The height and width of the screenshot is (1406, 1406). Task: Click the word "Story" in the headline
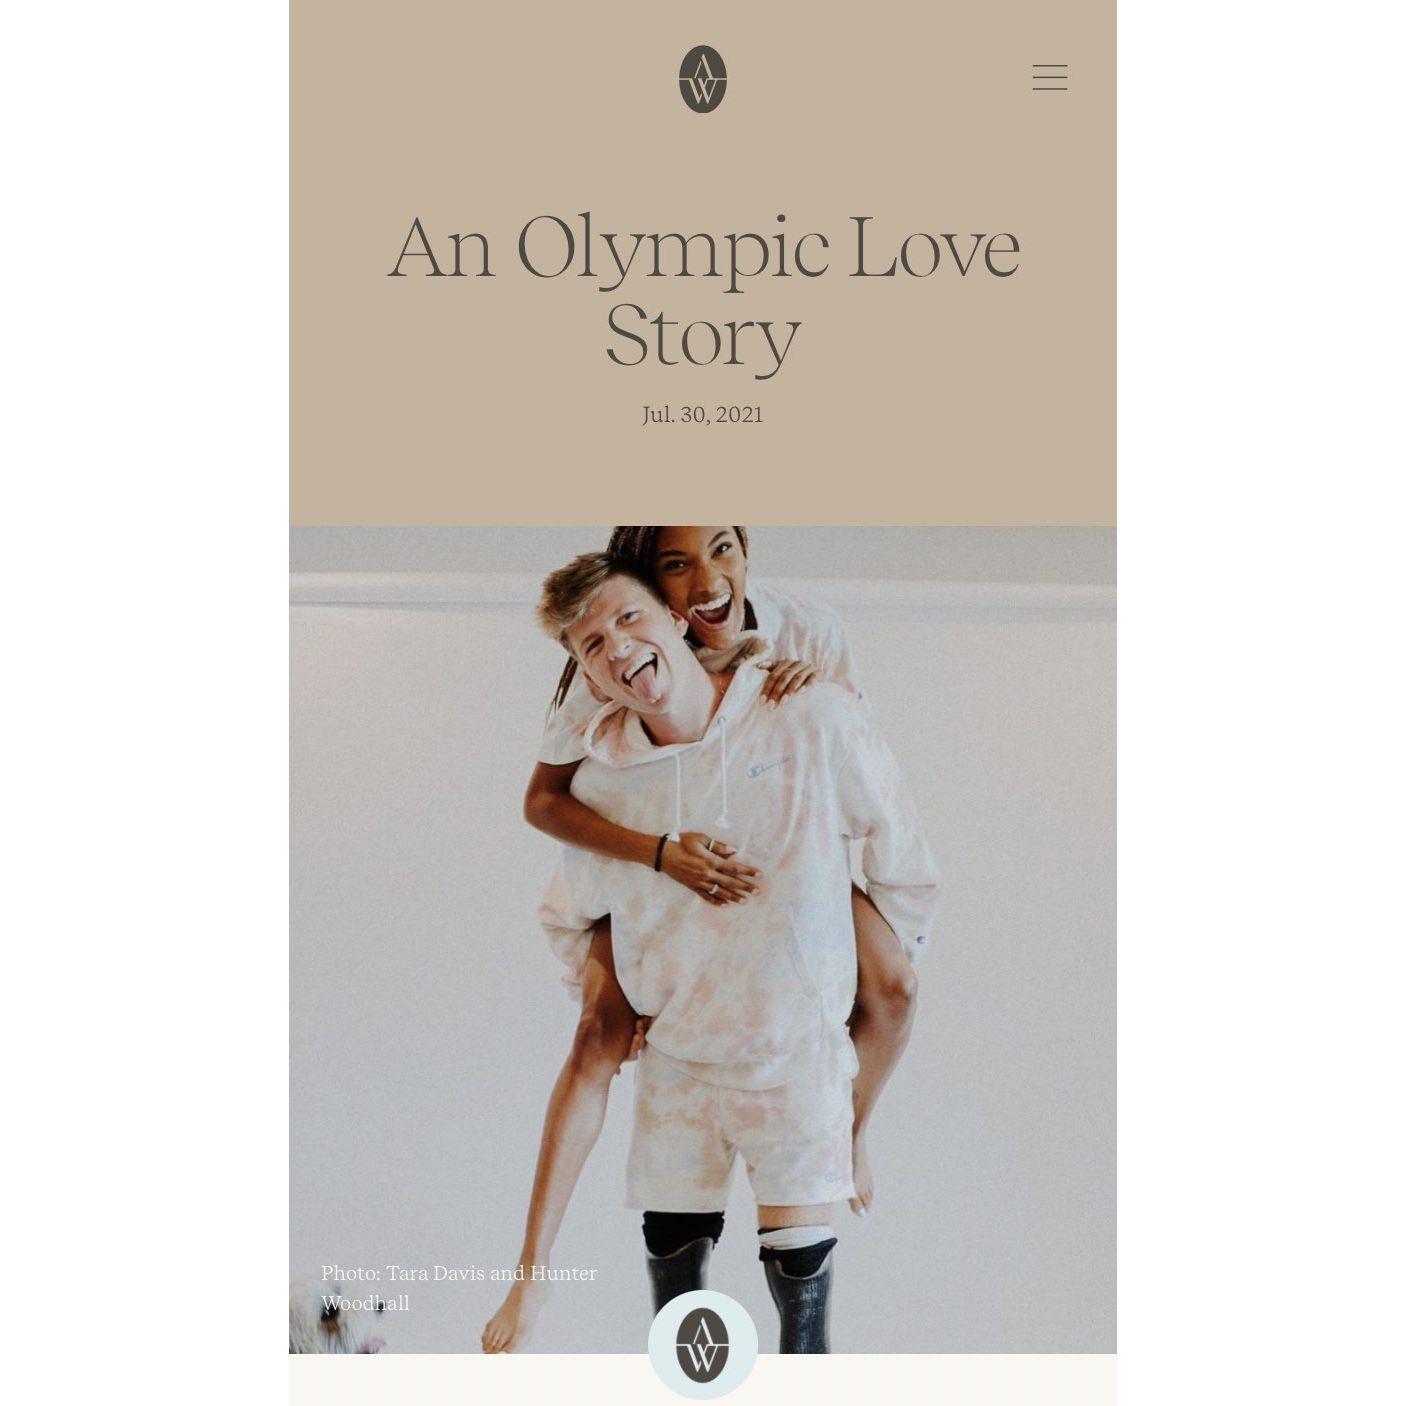coord(702,336)
